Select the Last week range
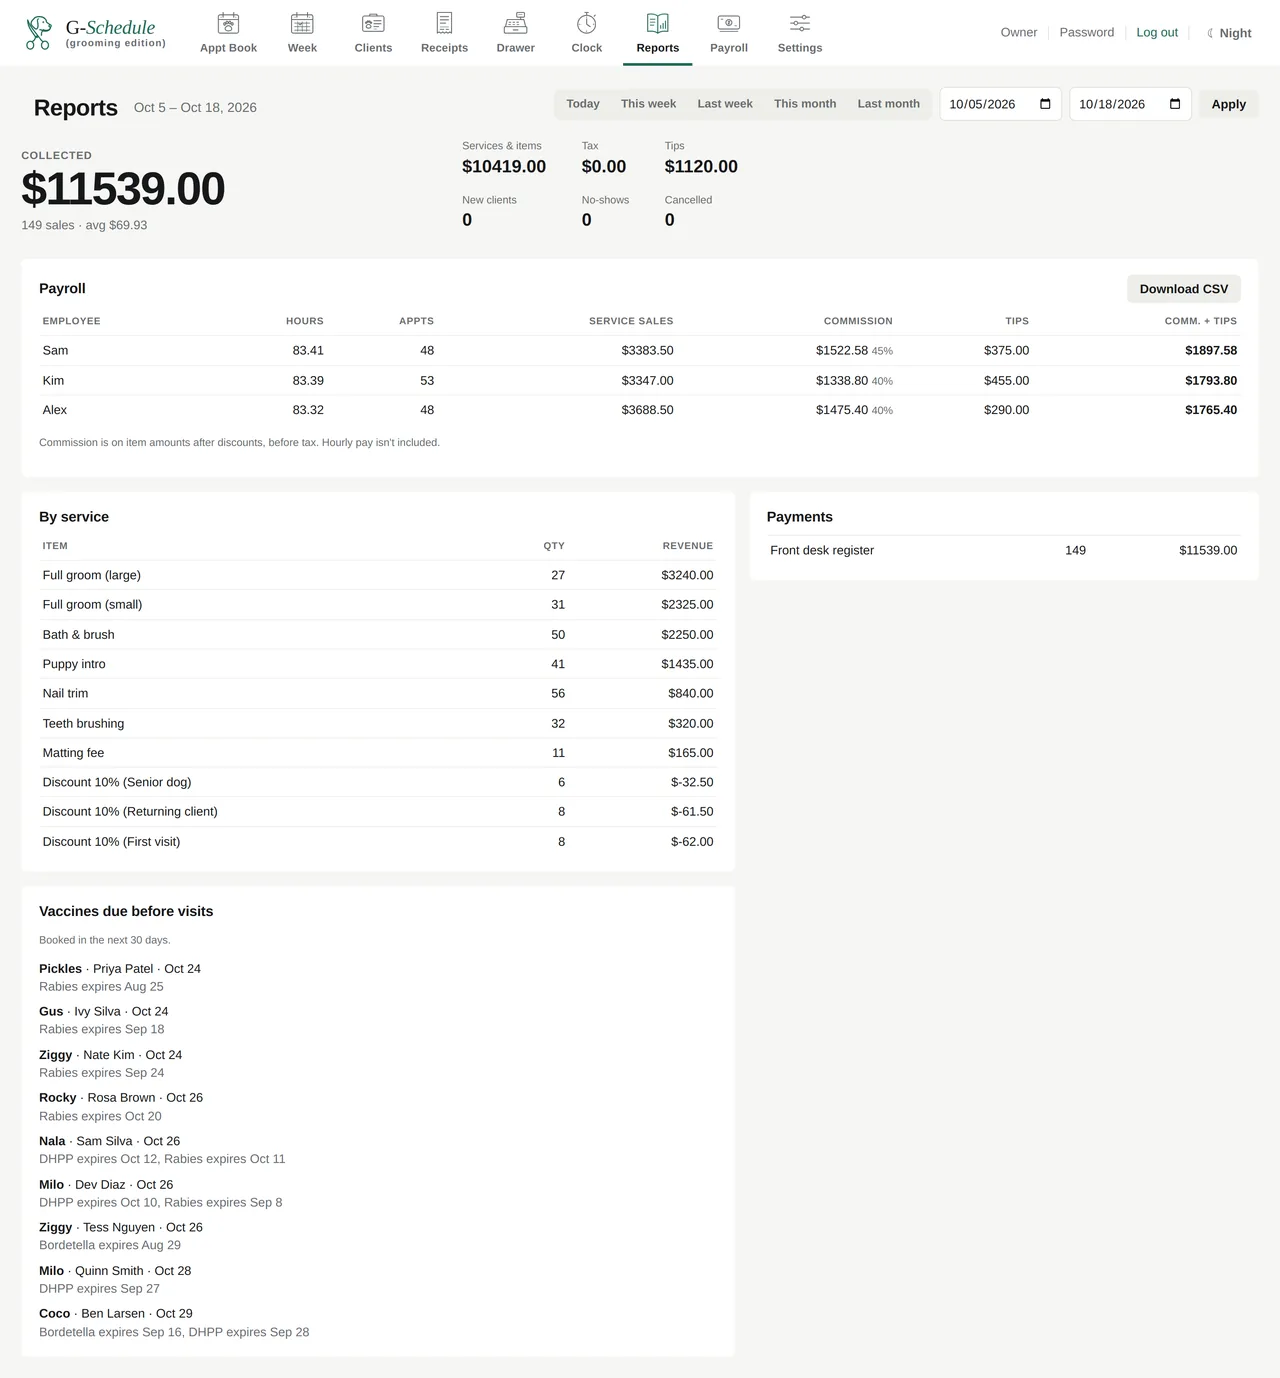 point(725,104)
